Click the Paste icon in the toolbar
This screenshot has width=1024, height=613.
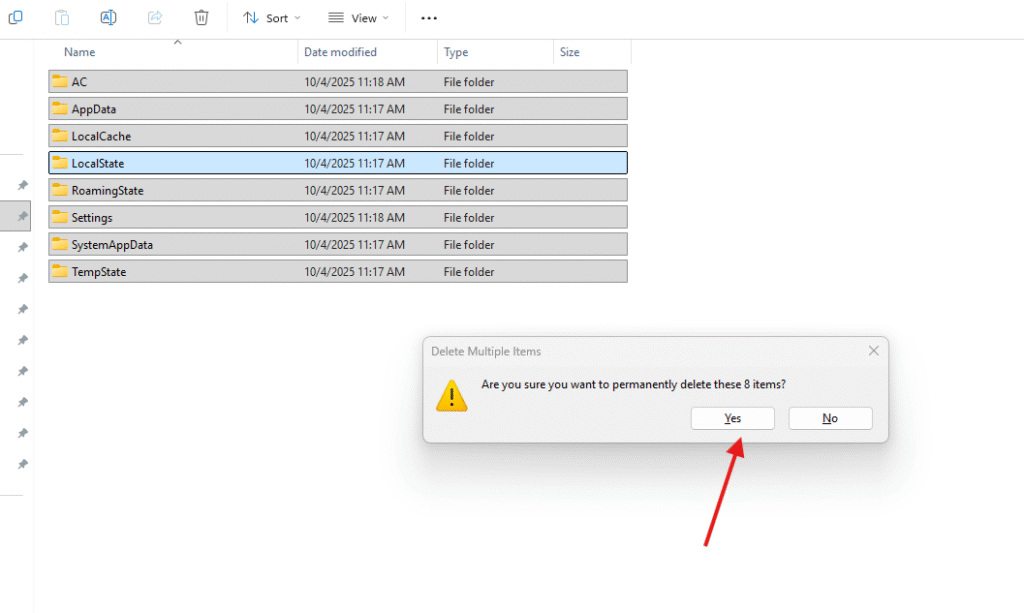pyautogui.click(x=62, y=17)
